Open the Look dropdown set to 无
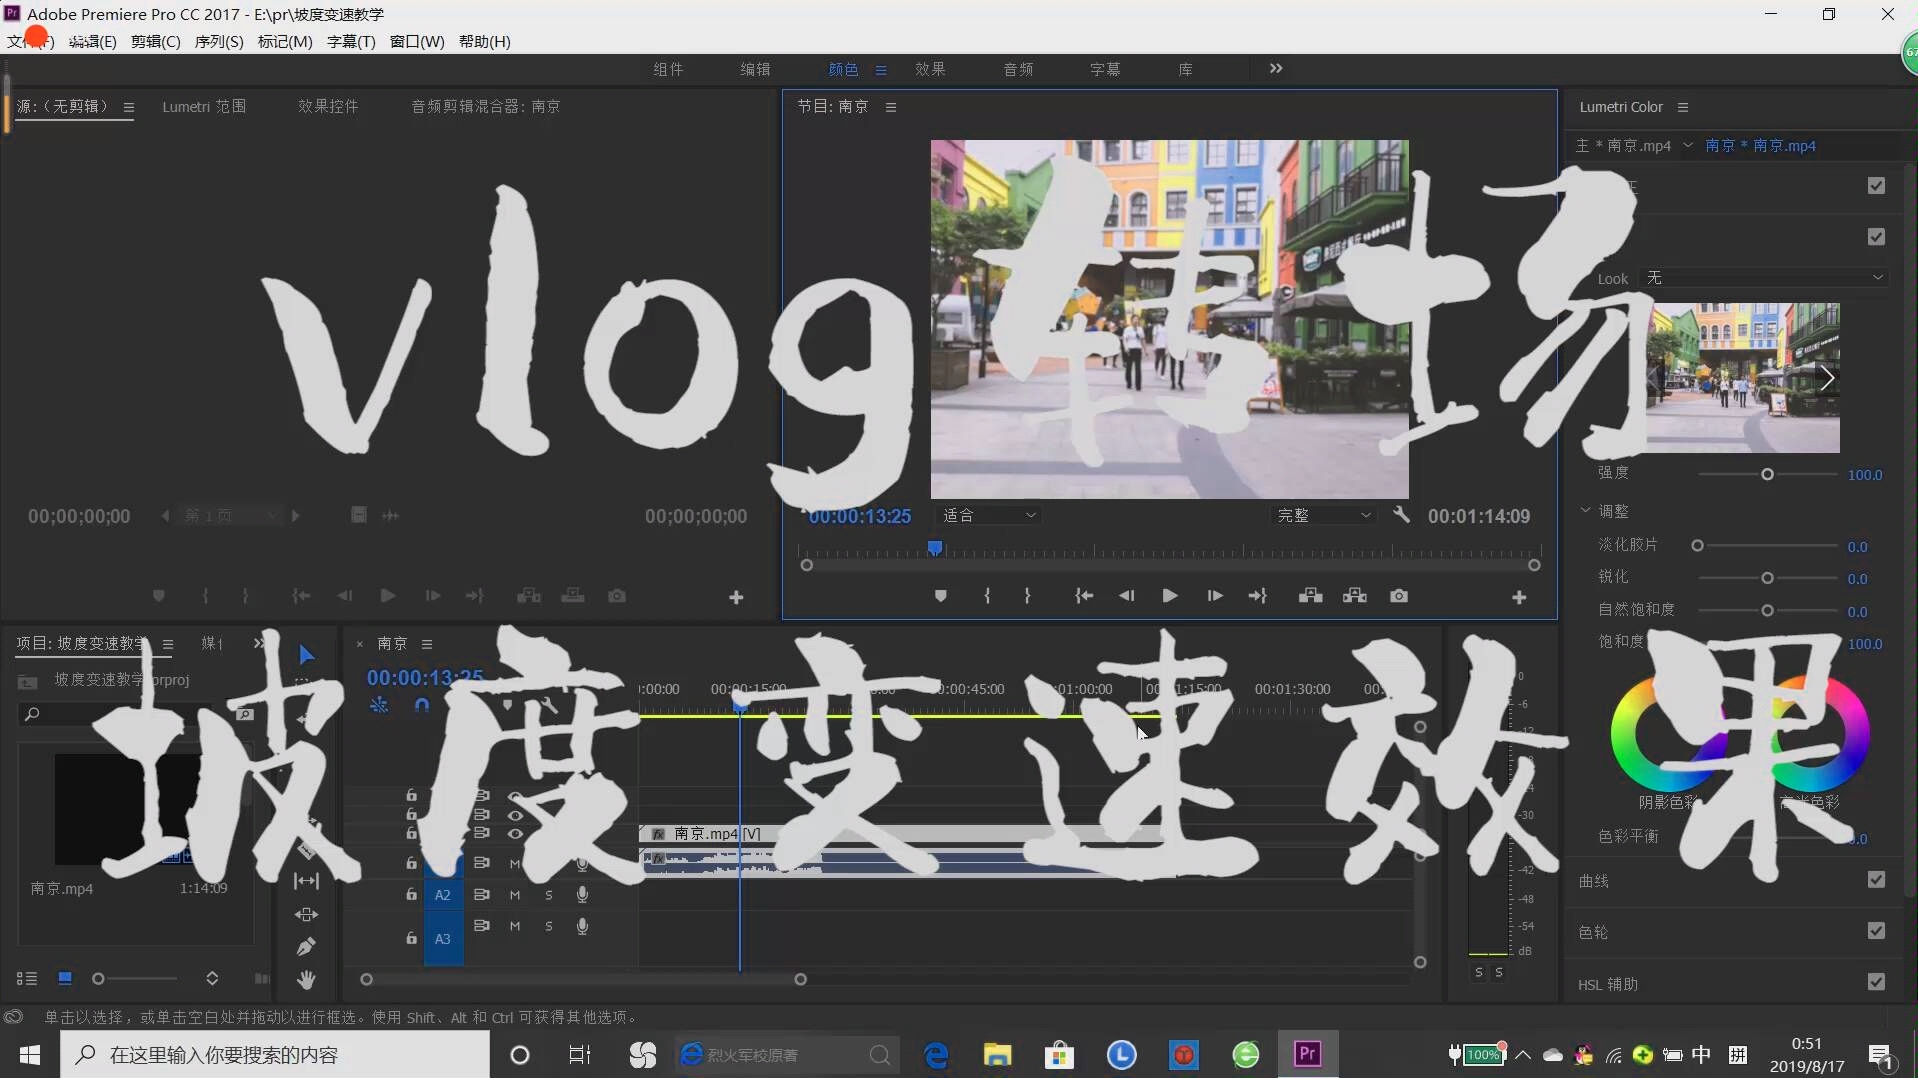 (x=1765, y=278)
